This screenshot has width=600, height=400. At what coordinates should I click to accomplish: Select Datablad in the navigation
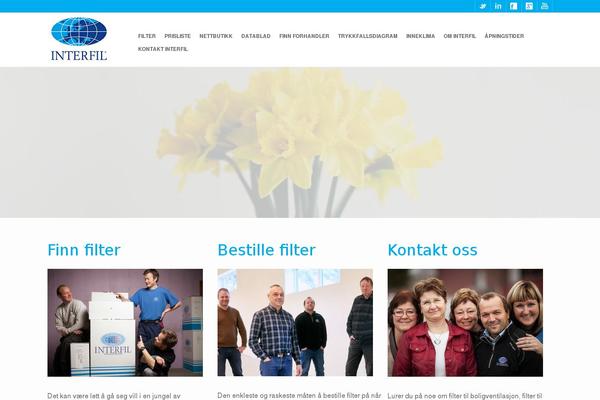(x=256, y=36)
